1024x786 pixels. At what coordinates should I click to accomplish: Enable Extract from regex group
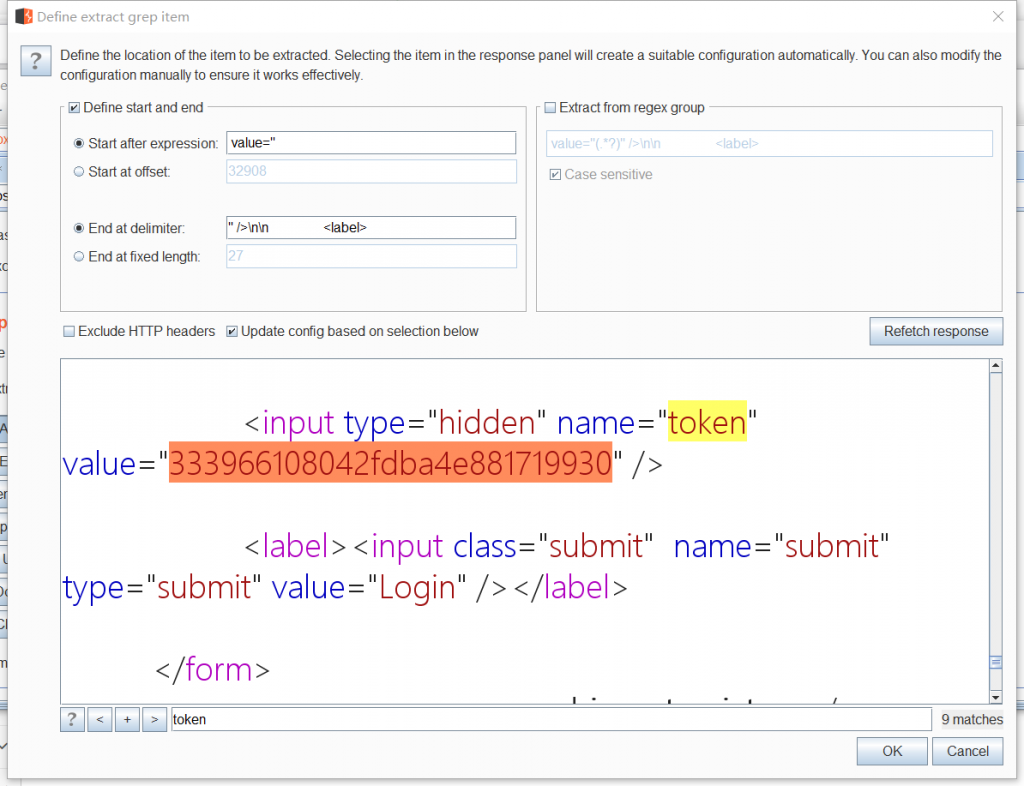(x=550, y=108)
